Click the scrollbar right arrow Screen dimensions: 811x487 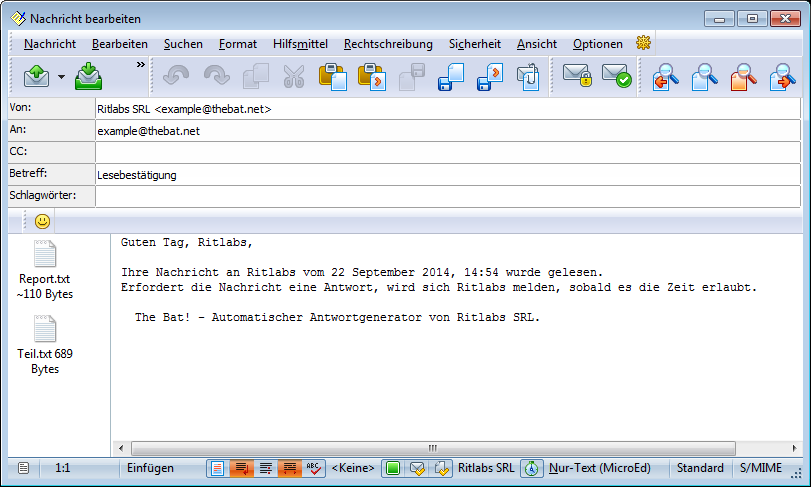tap(794, 448)
